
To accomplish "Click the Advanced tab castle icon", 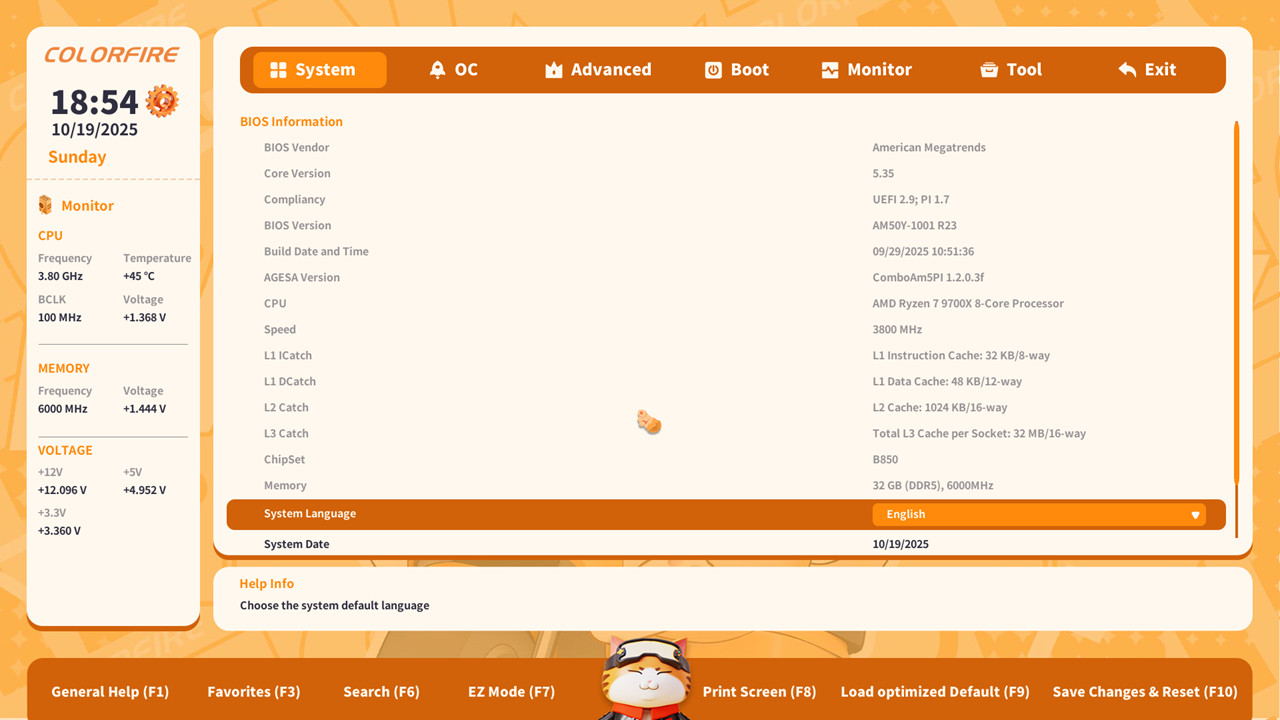I will [x=553, y=70].
